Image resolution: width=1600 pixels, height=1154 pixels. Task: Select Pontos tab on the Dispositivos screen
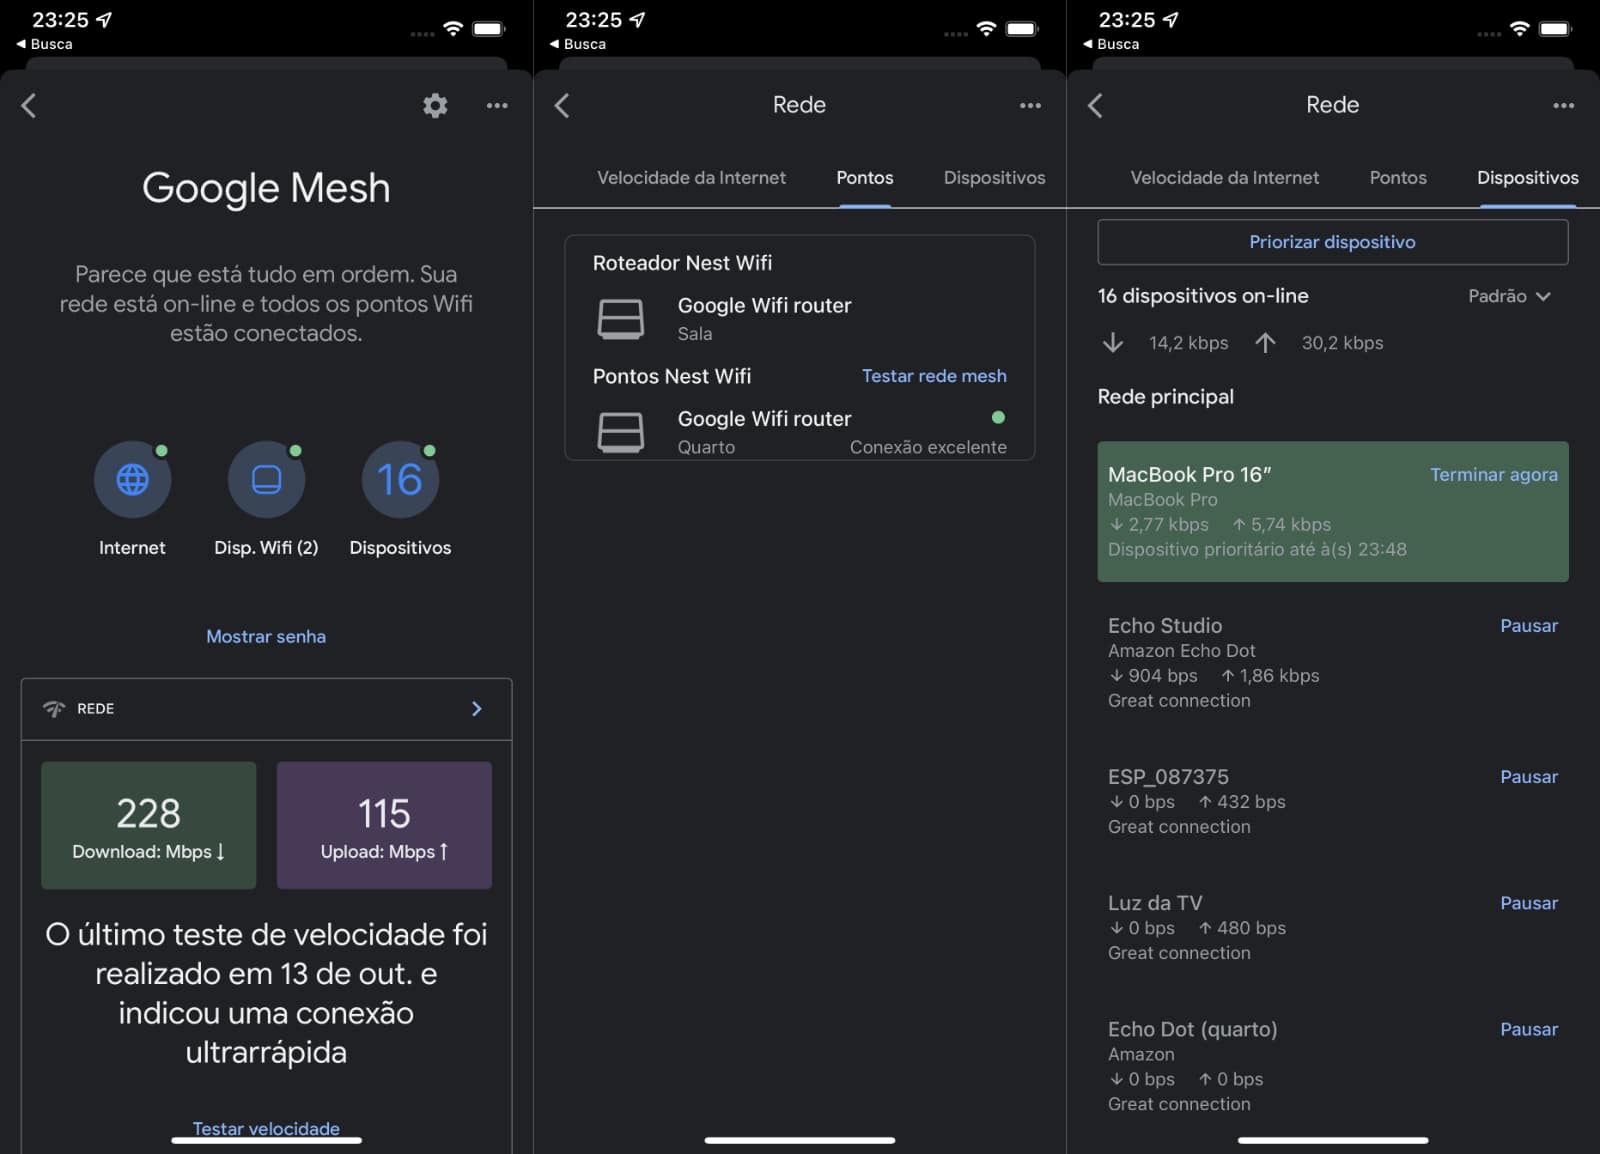click(1397, 178)
